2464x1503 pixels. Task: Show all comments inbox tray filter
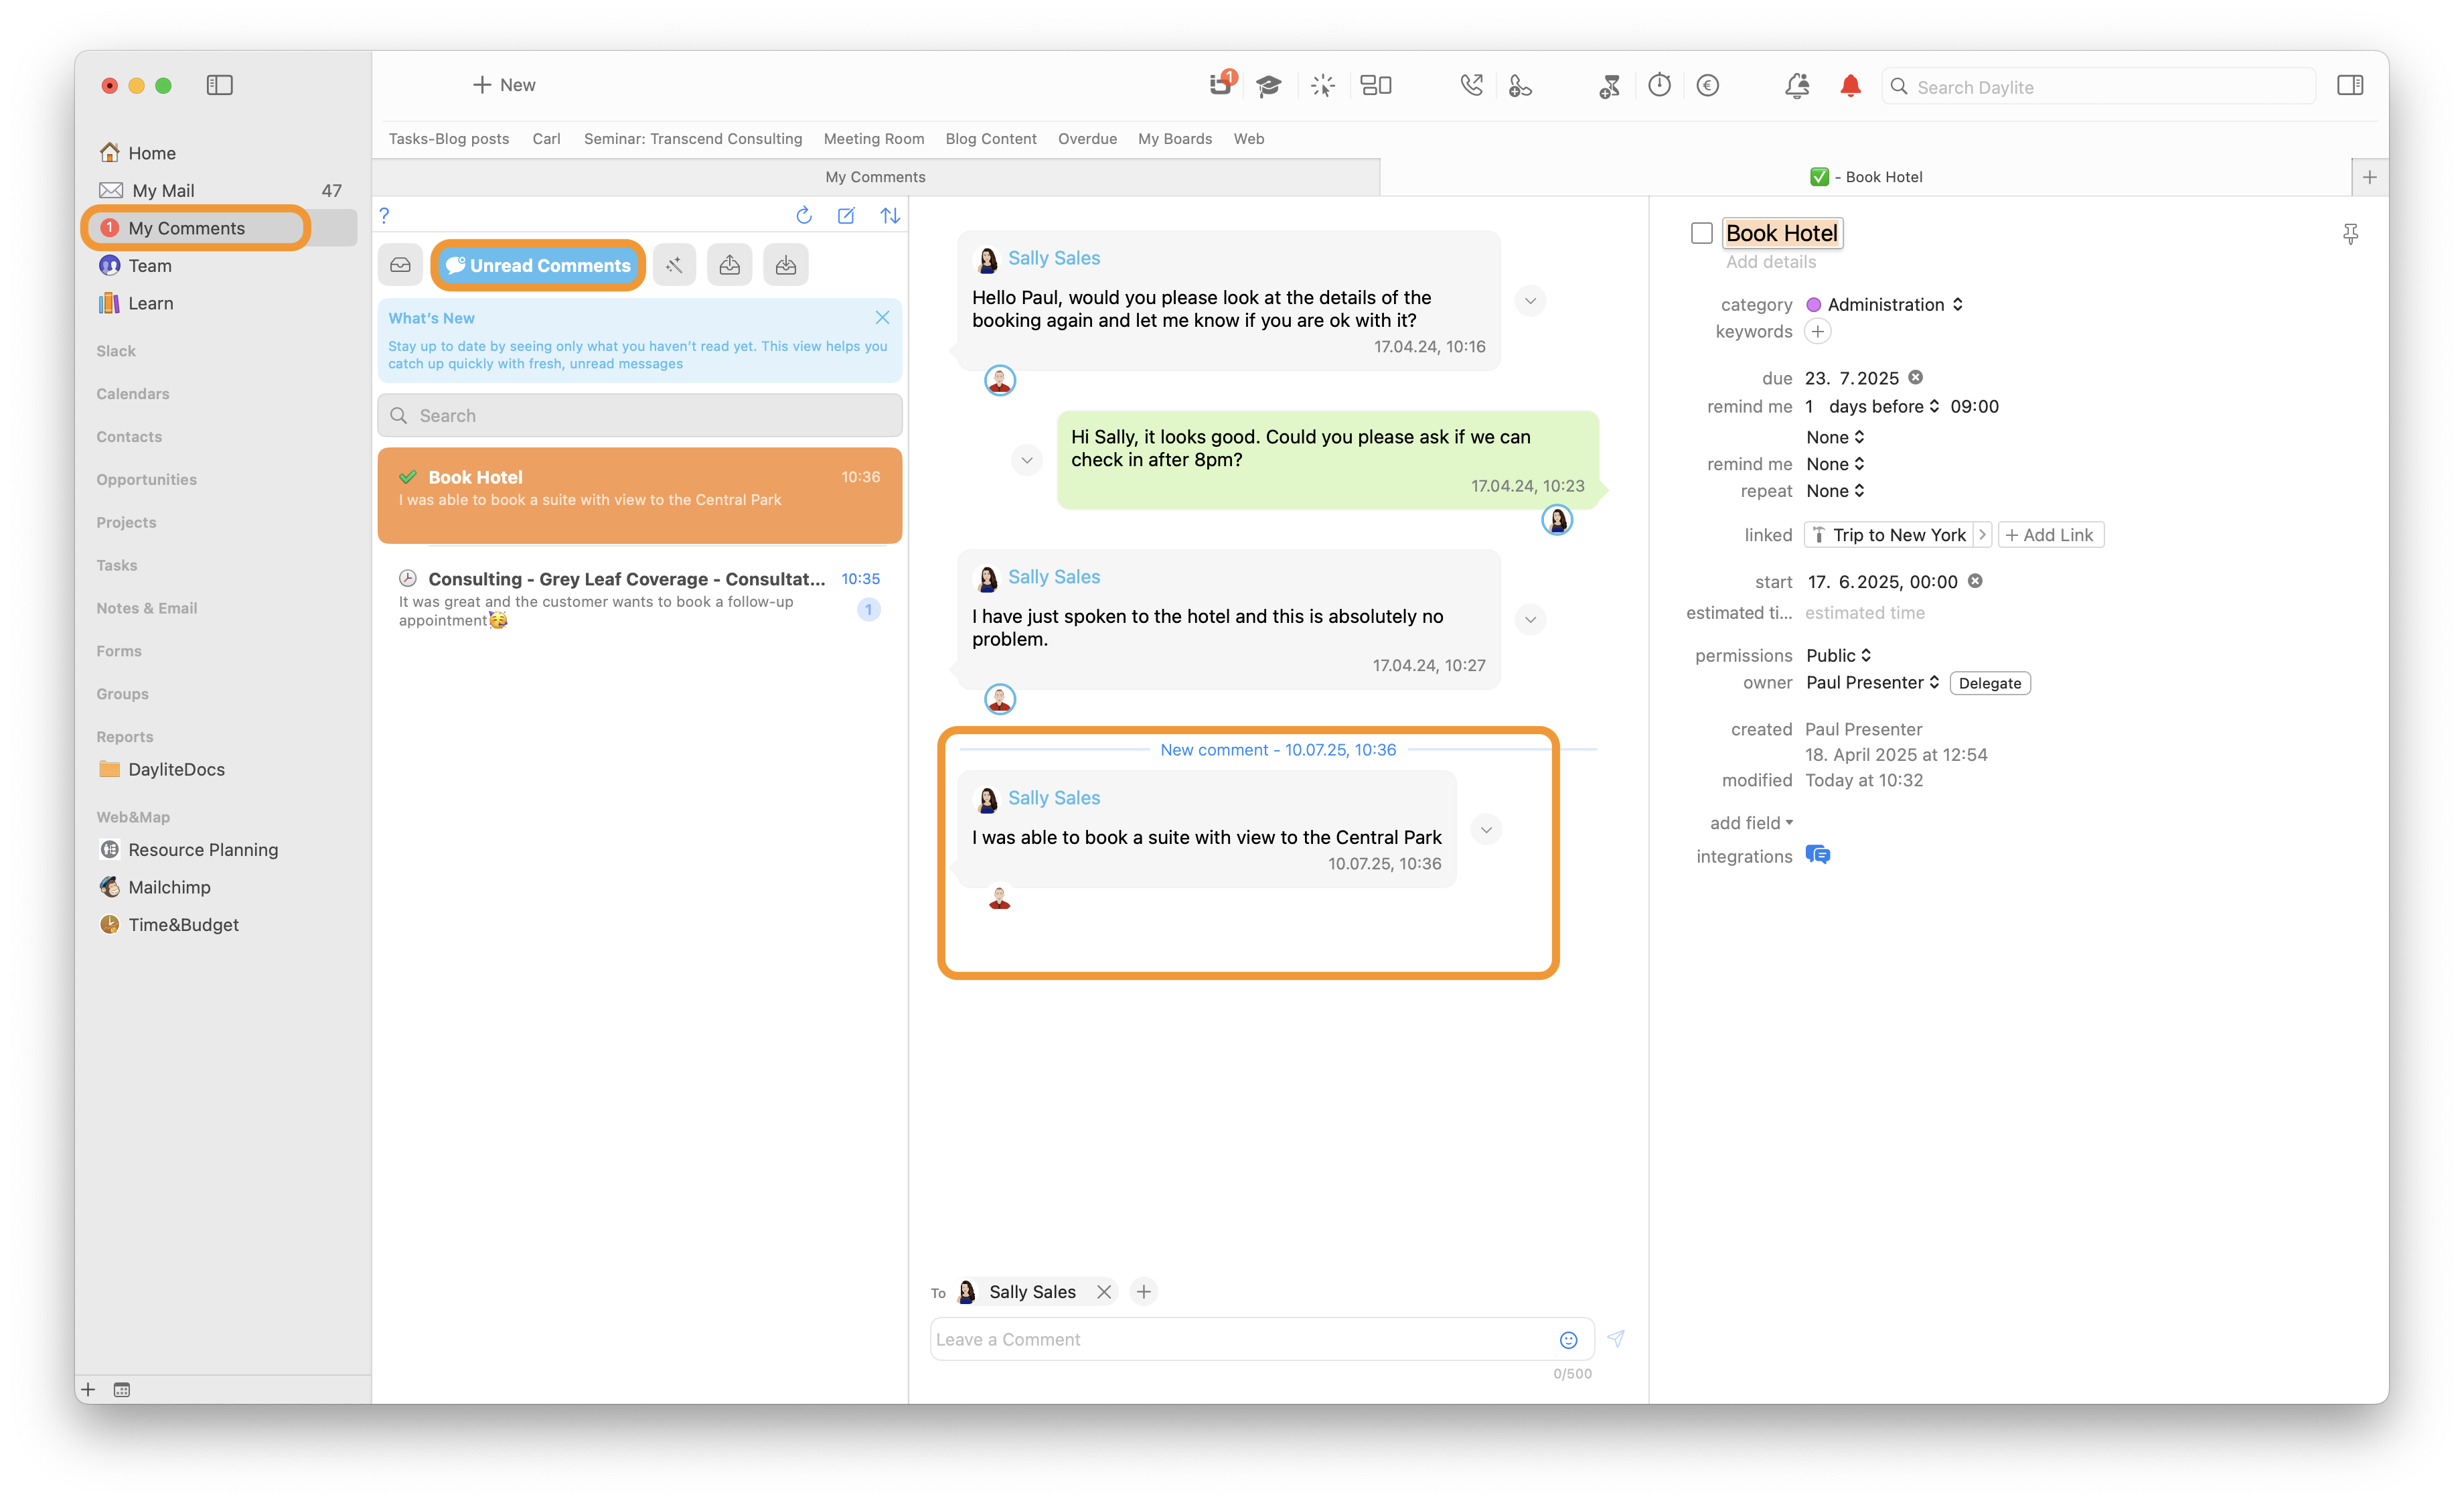pyautogui.click(x=400, y=265)
